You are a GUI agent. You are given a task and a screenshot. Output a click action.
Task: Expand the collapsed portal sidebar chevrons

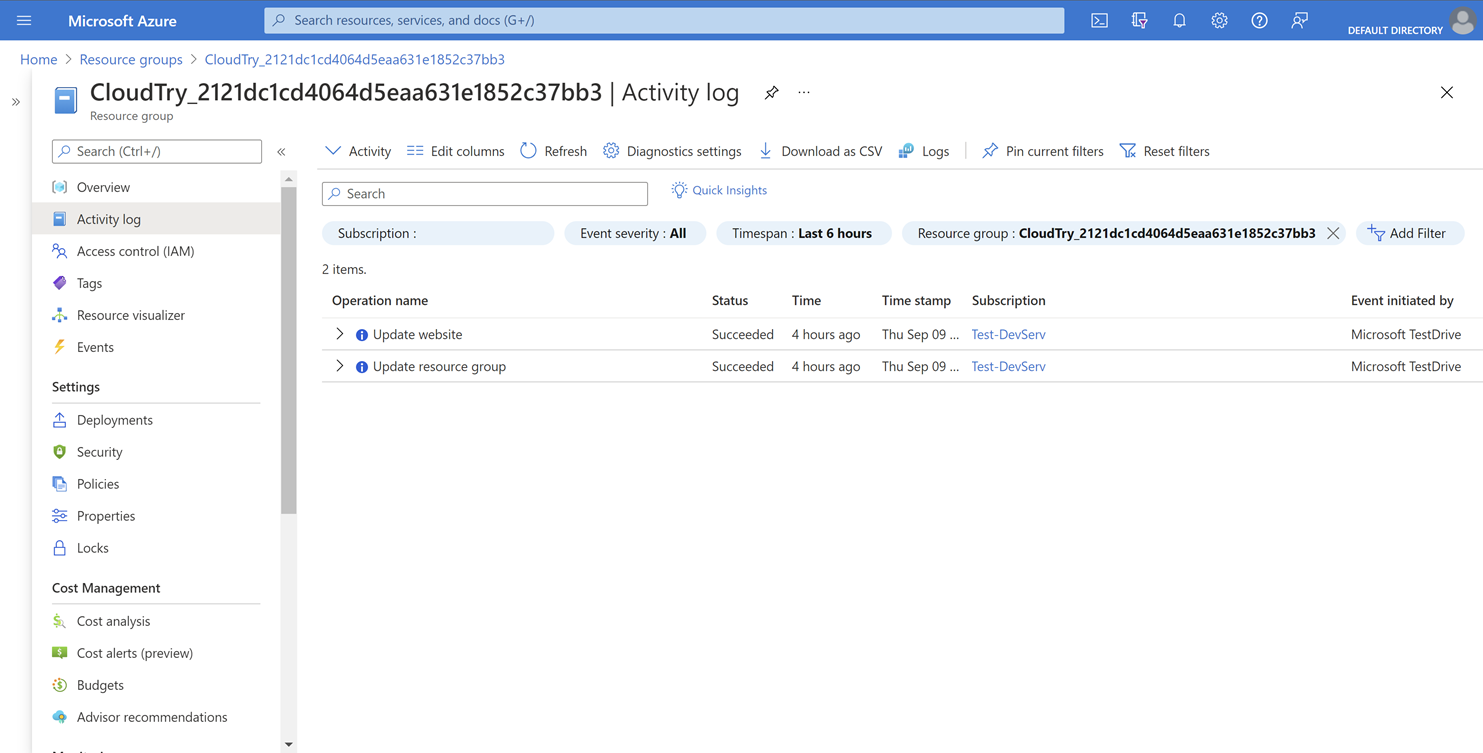click(x=16, y=102)
